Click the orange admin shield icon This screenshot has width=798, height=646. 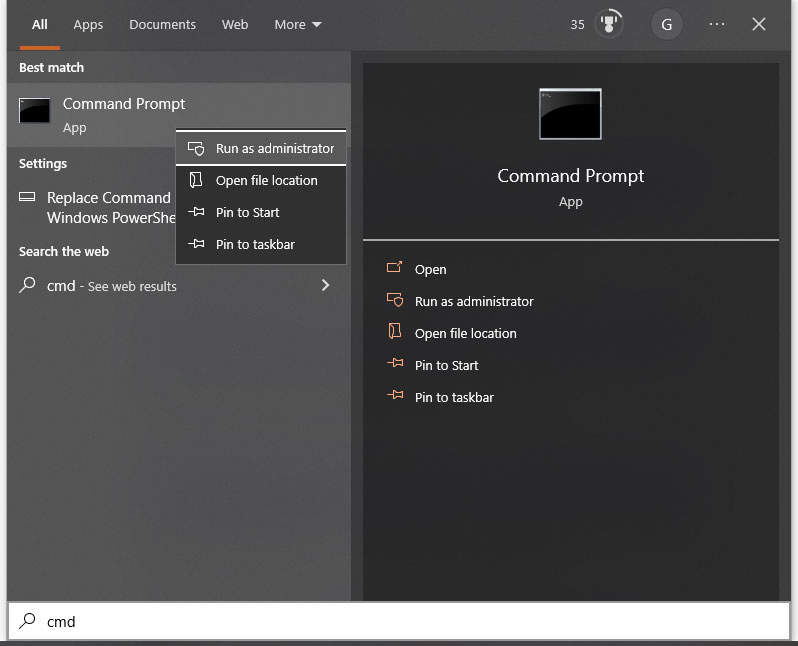click(395, 300)
